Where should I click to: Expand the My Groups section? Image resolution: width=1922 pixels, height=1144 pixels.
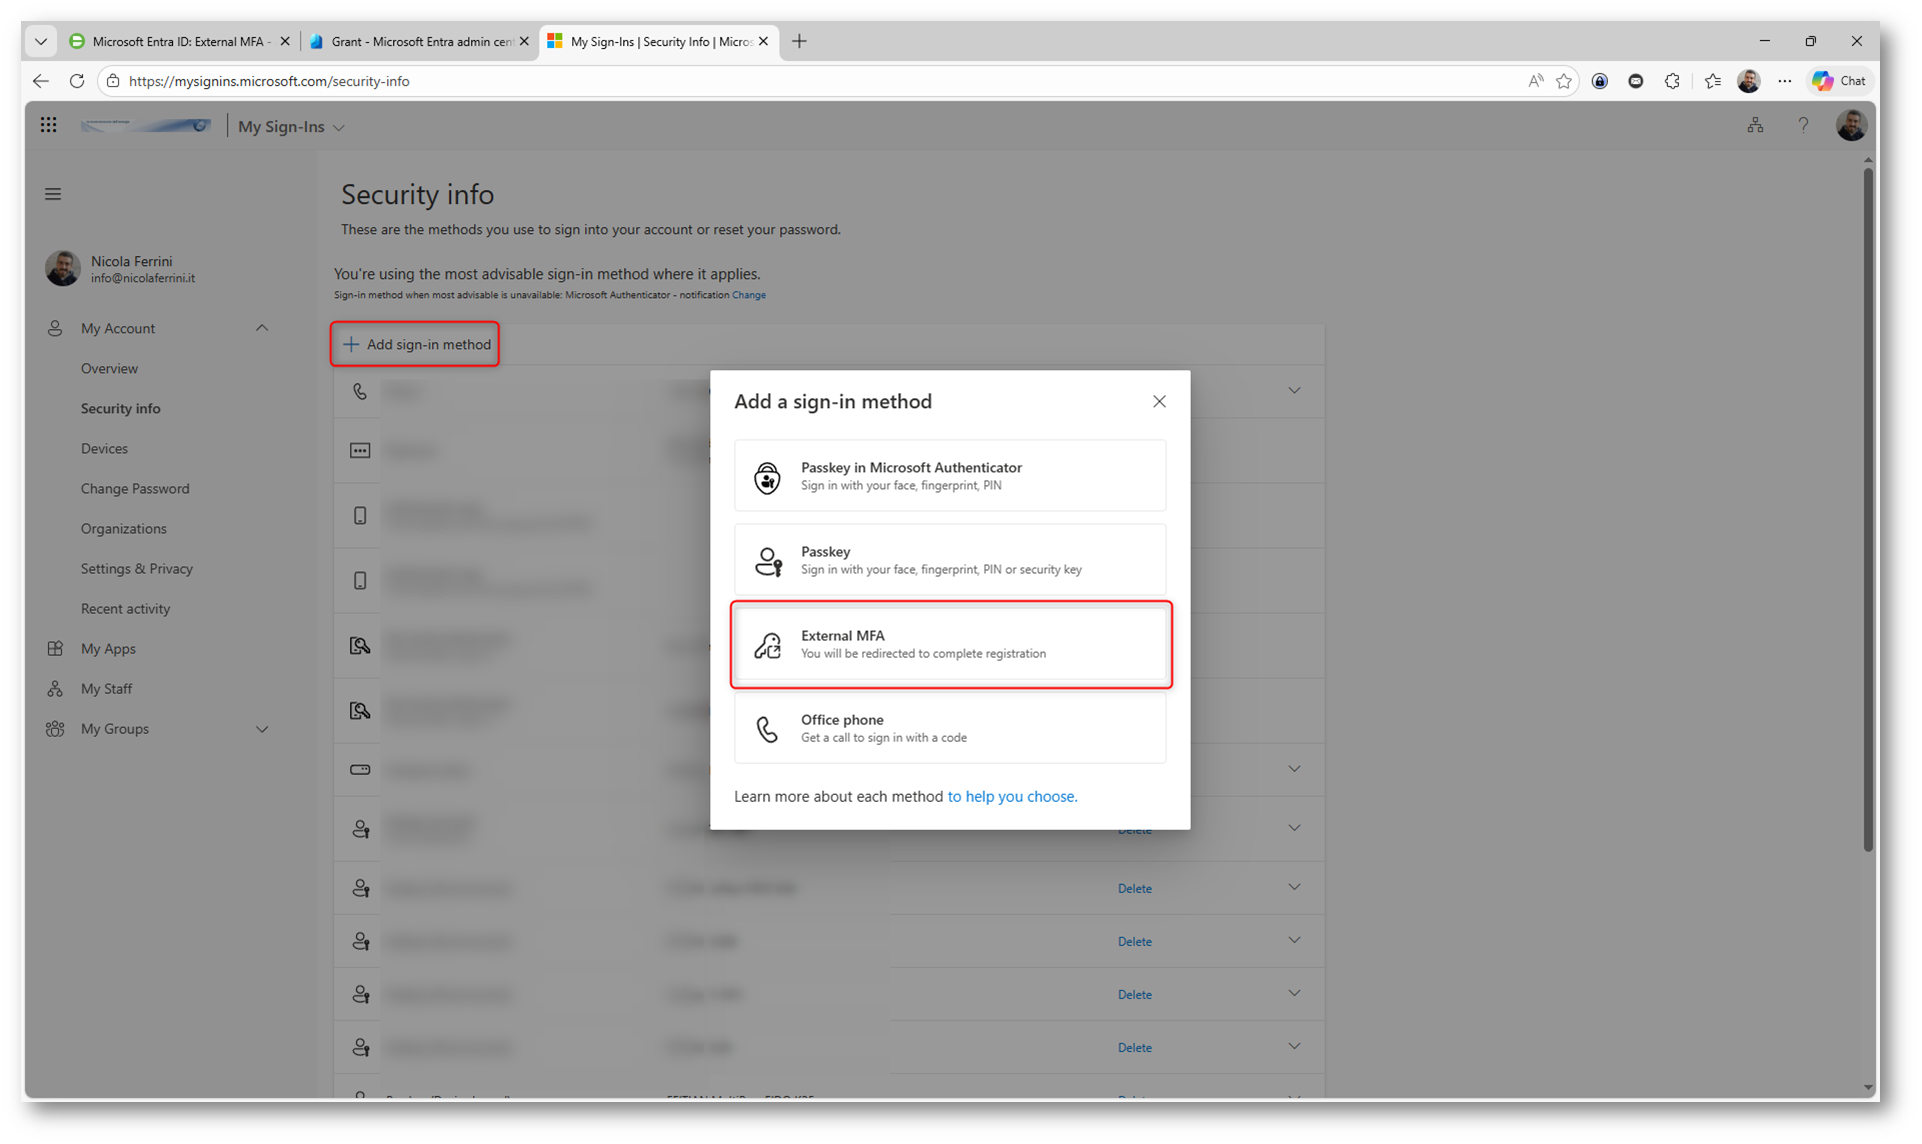click(262, 729)
